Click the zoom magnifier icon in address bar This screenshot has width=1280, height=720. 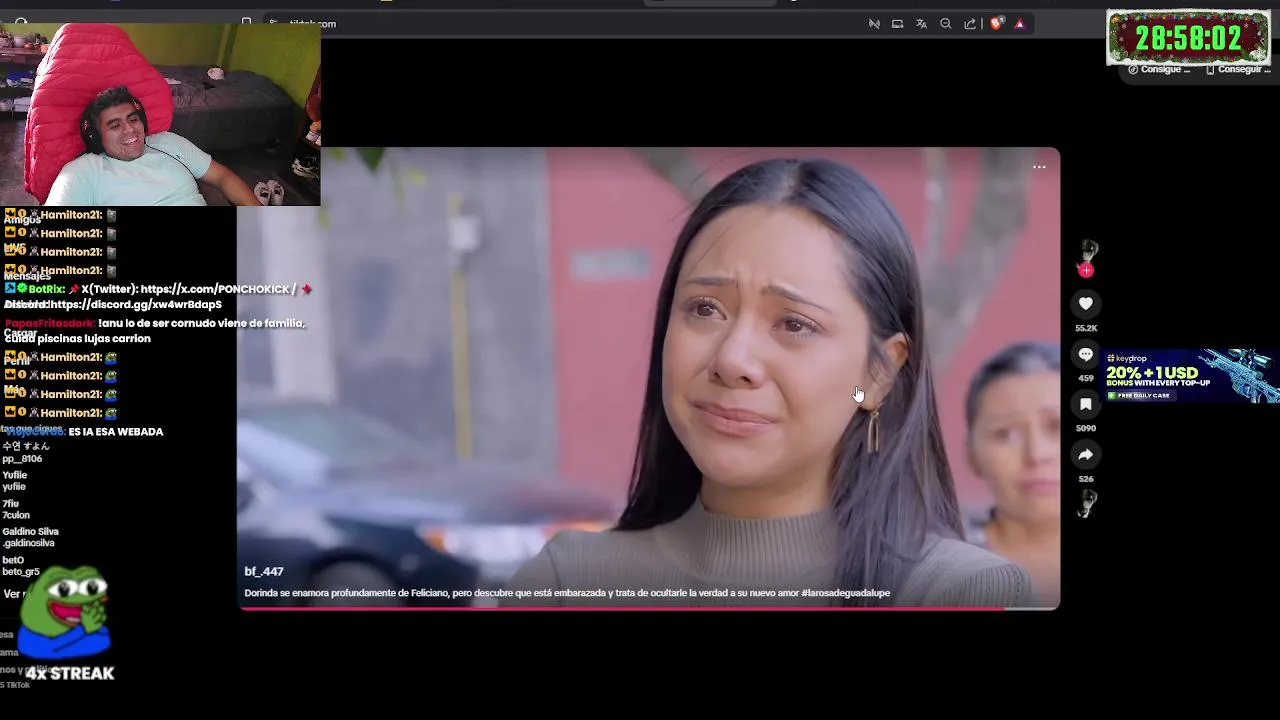click(x=945, y=23)
